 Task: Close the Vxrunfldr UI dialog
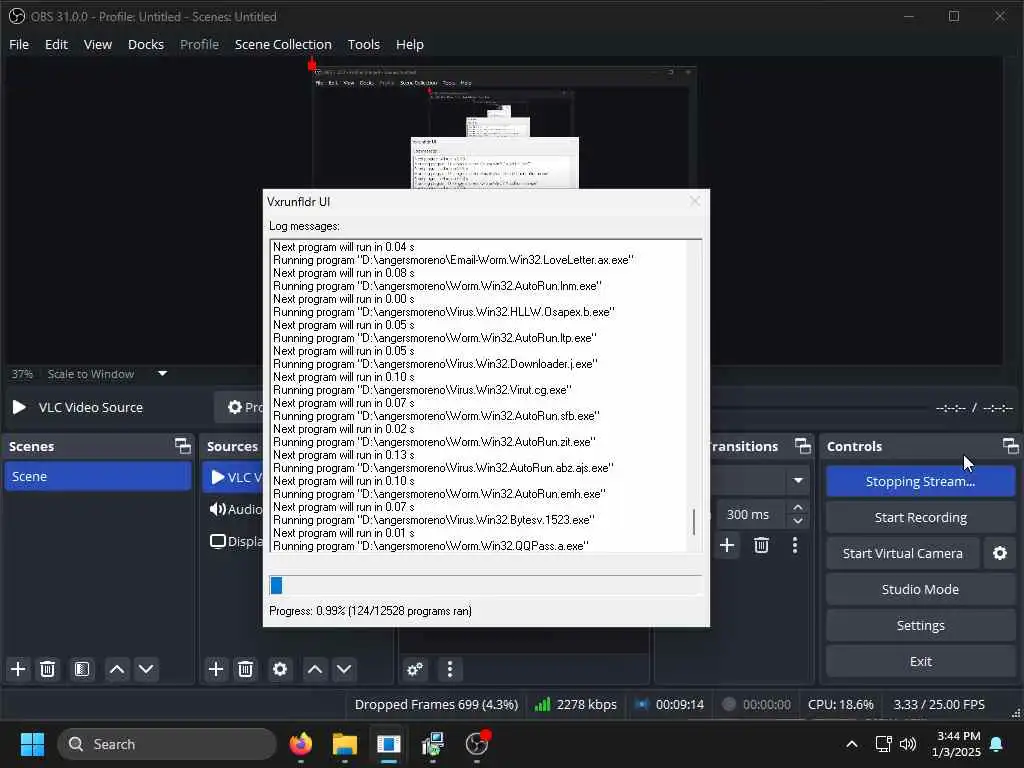click(x=695, y=201)
